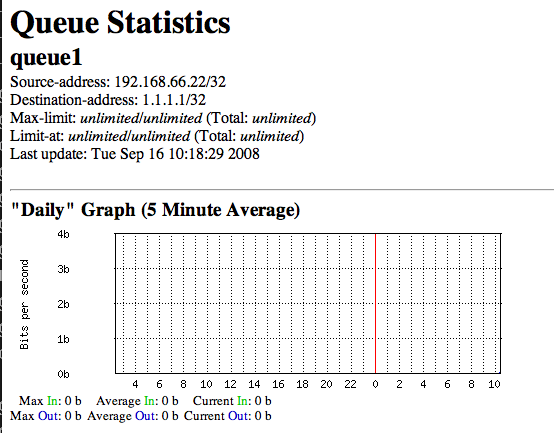The width and height of the screenshot is (554, 433).
Task: Click the Destination-address 1.1.1.1/32 line
Action: (108, 100)
